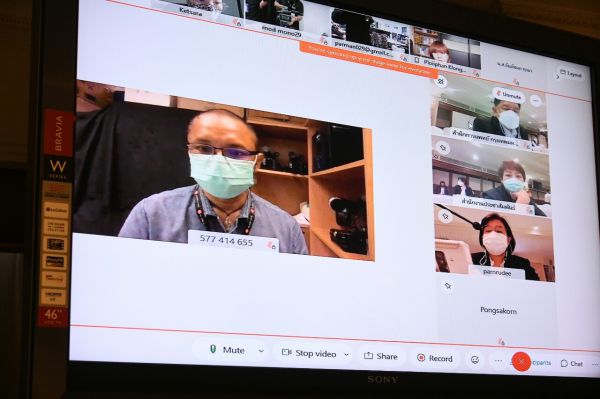The height and width of the screenshot is (399, 600).
Task: End meeting with the red X button
Action: [x=521, y=362]
